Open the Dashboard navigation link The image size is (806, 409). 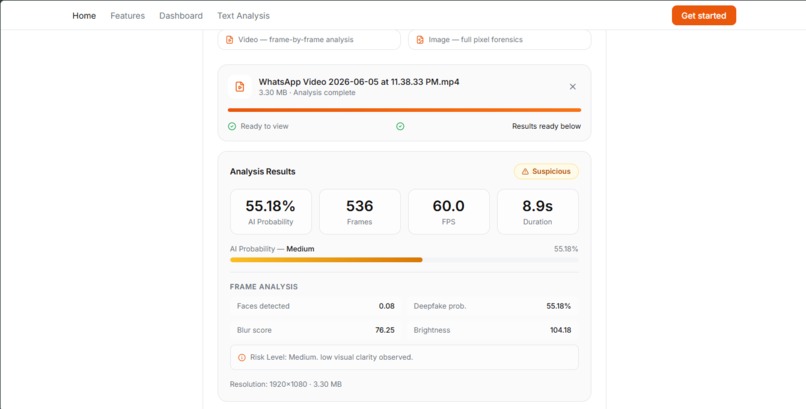(181, 16)
